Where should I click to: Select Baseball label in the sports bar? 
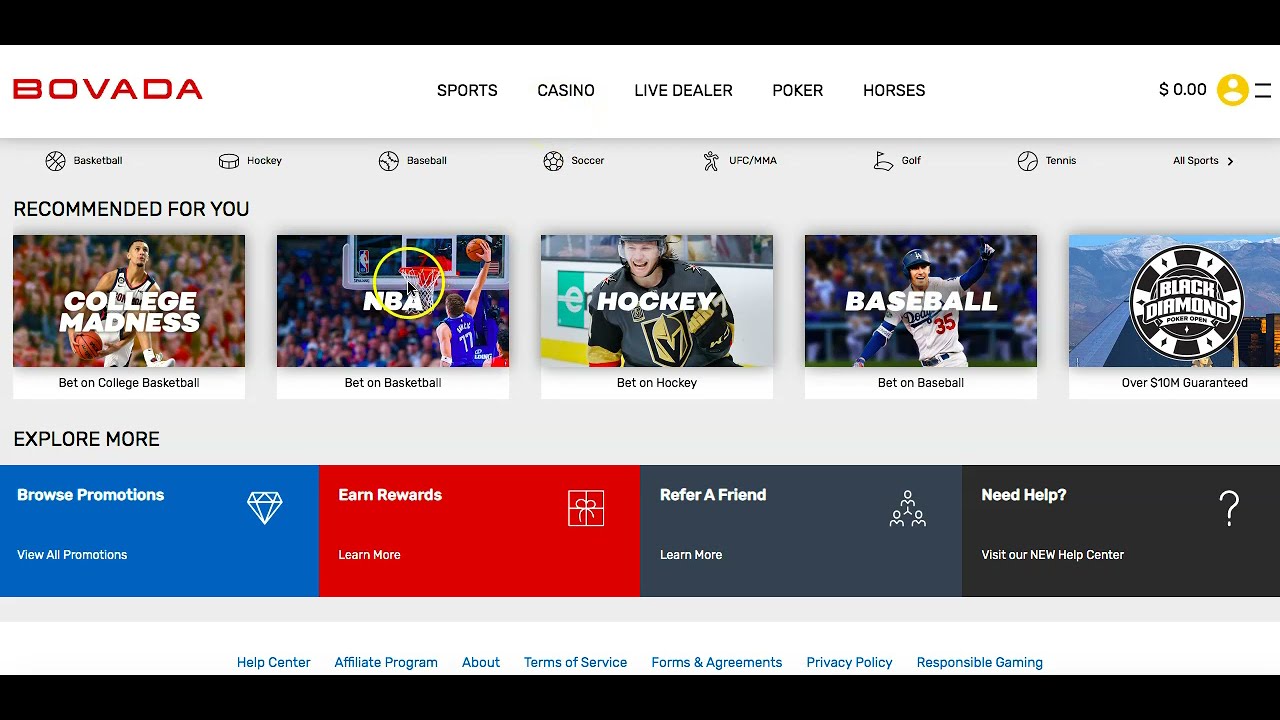pyautogui.click(x=427, y=161)
